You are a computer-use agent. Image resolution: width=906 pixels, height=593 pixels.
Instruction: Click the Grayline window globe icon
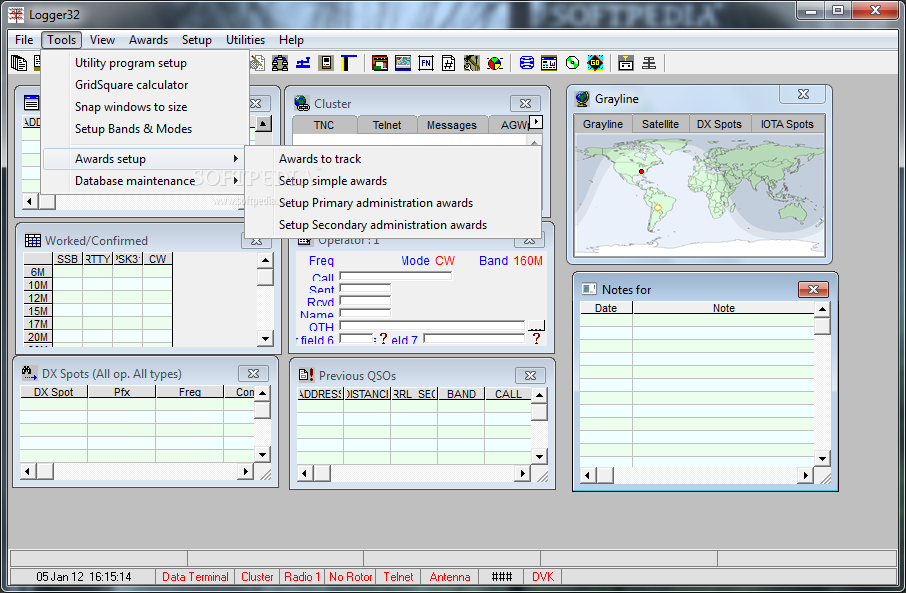(582, 99)
